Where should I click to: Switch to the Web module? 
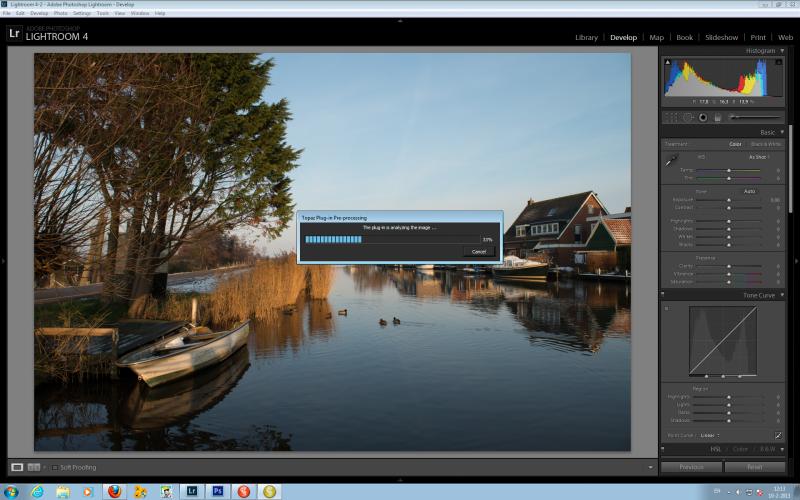pyautogui.click(x=785, y=37)
